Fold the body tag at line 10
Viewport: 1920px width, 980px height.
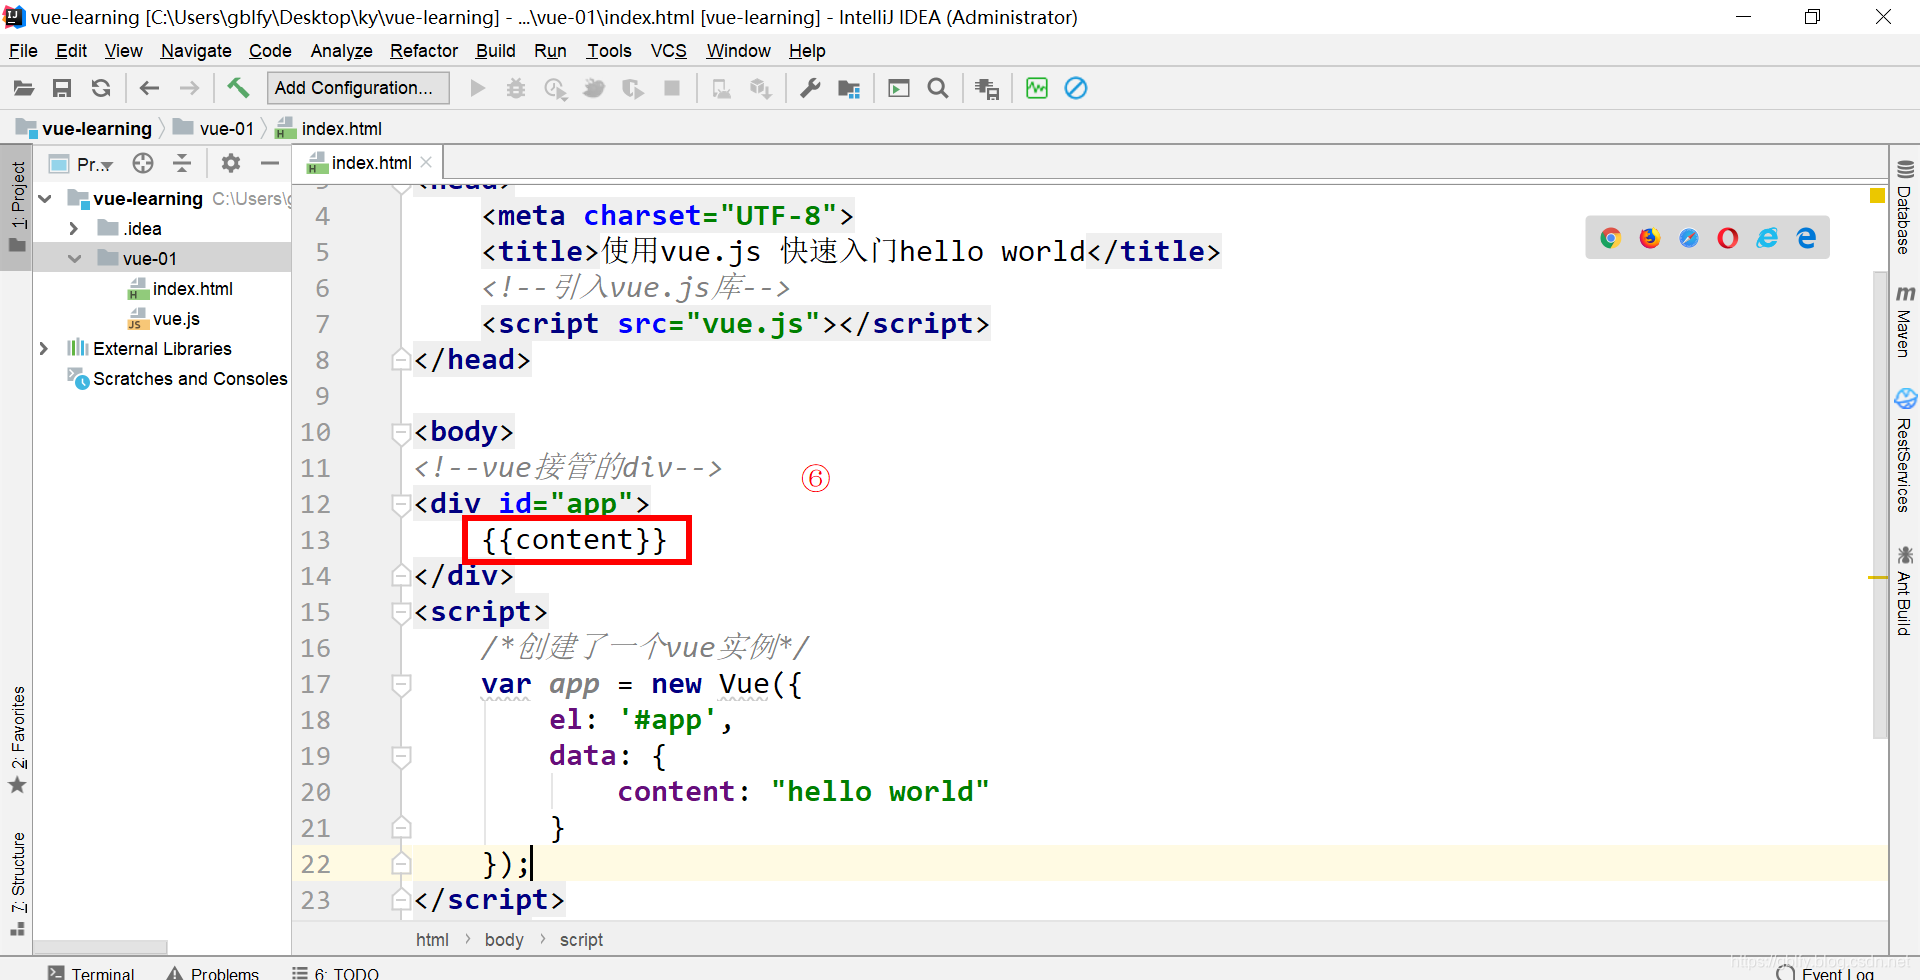click(401, 432)
